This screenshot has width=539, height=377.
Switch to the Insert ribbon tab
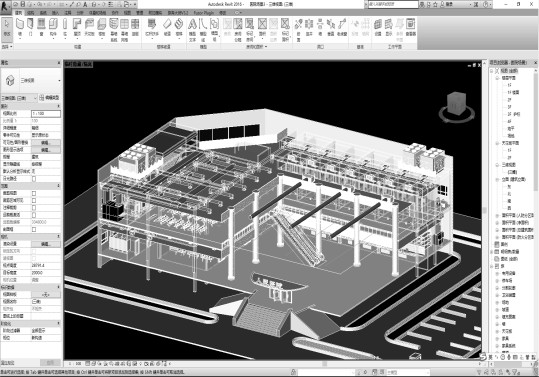pyautogui.click(x=55, y=13)
